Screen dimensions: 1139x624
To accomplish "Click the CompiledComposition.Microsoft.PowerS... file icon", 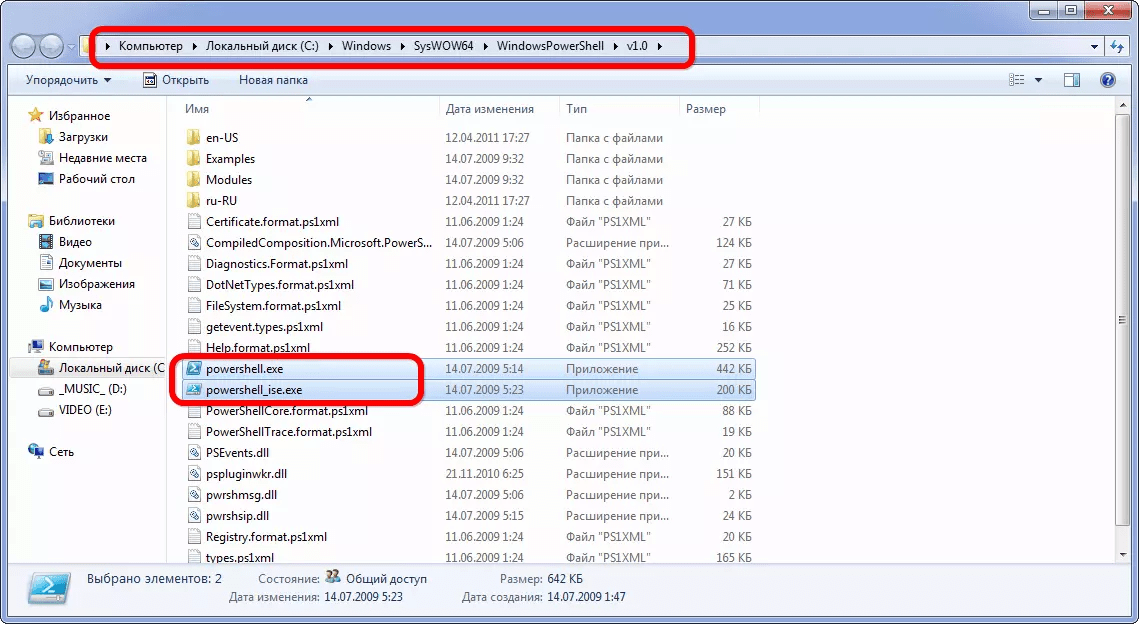I will tap(193, 243).
